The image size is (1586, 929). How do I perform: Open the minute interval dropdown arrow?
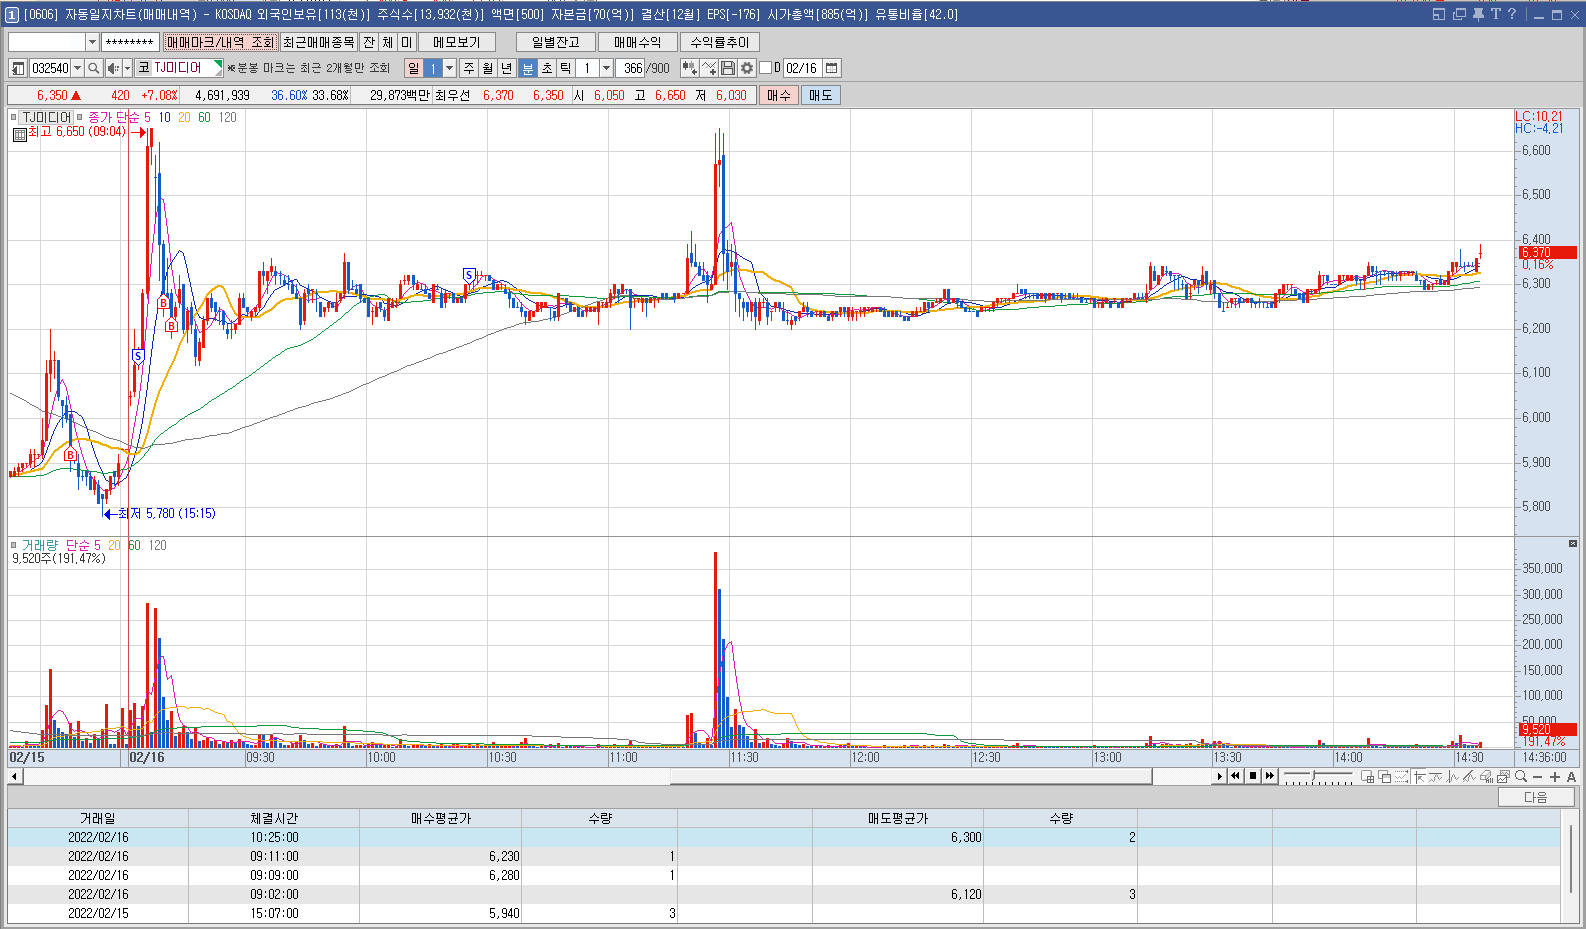pyautogui.click(x=606, y=68)
